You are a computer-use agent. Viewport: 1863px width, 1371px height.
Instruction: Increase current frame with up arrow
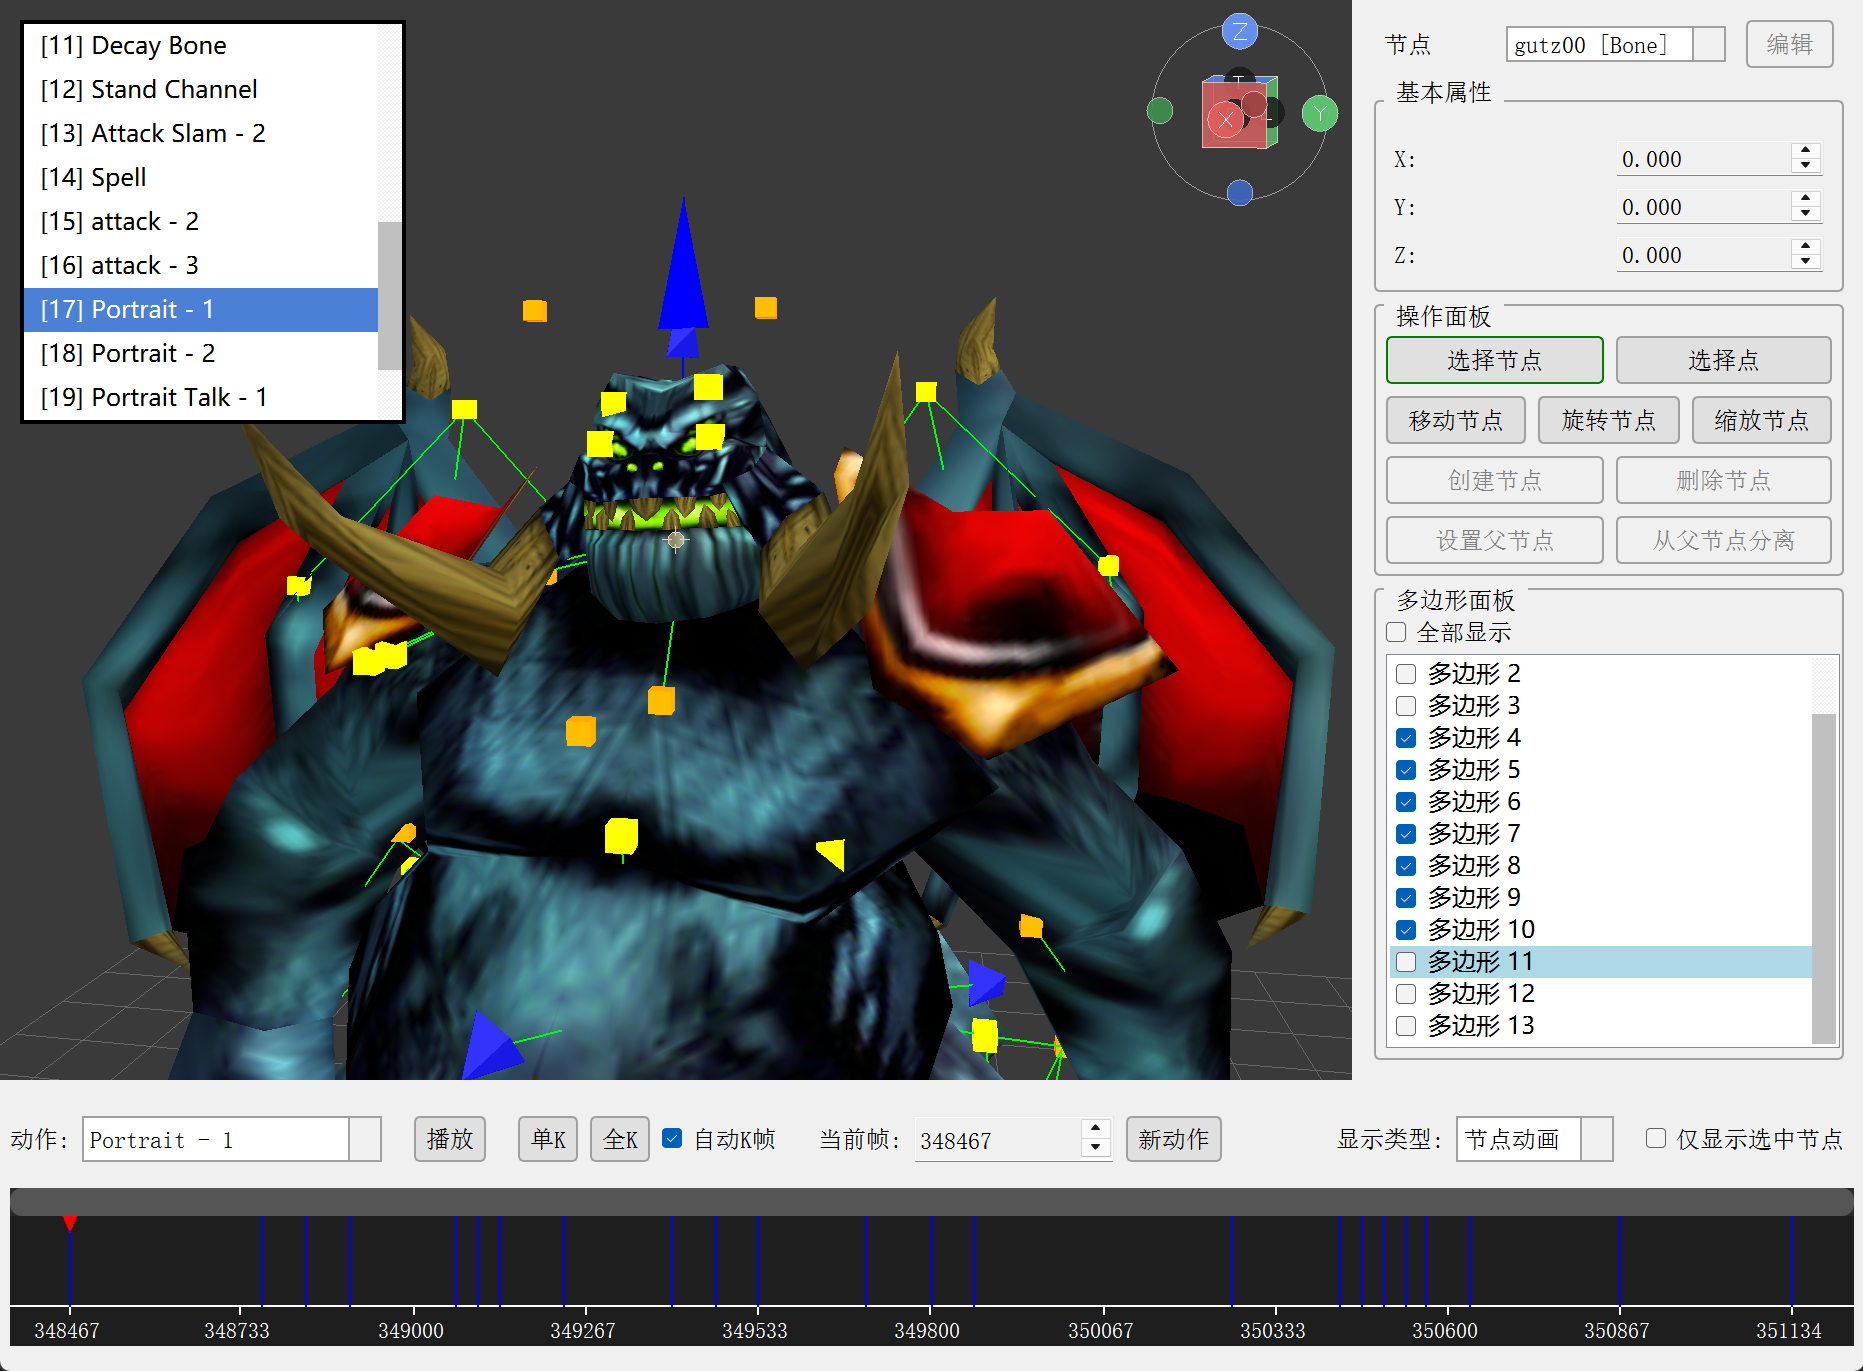[x=1096, y=1129]
